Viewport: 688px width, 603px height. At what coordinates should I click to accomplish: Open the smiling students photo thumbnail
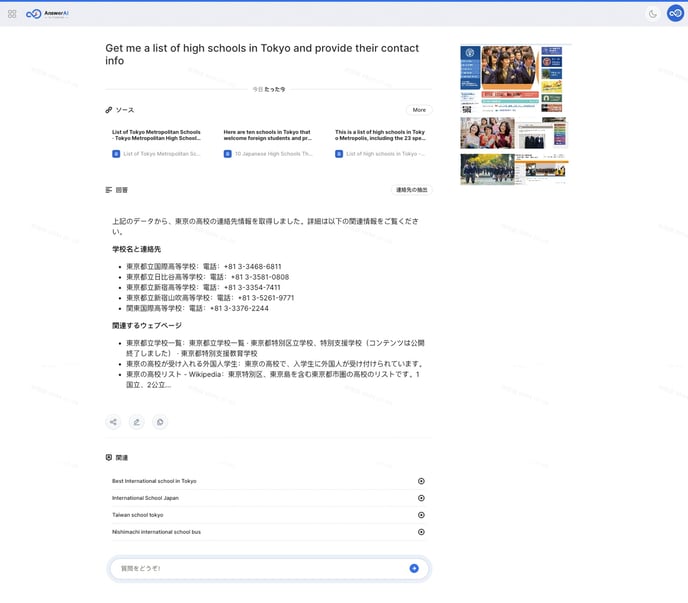point(487,133)
